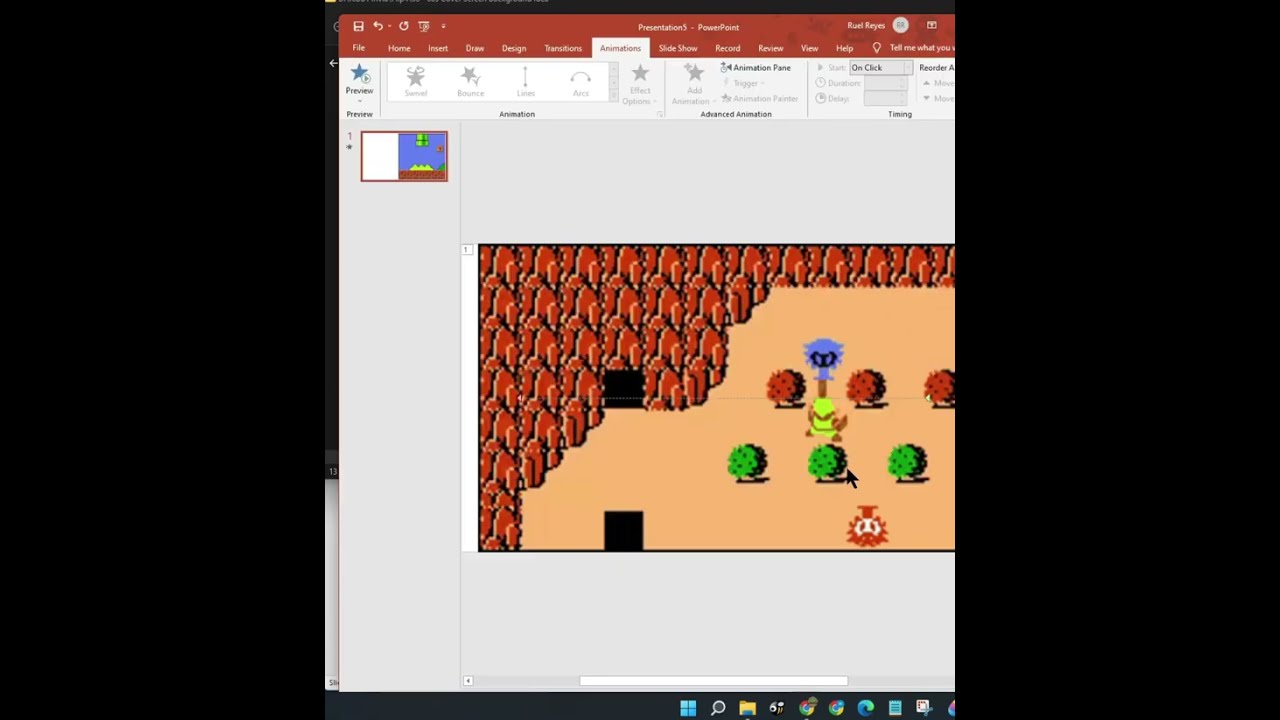Open the Help tab
Image resolution: width=1280 pixels, height=720 pixels.
coord(845,48)
